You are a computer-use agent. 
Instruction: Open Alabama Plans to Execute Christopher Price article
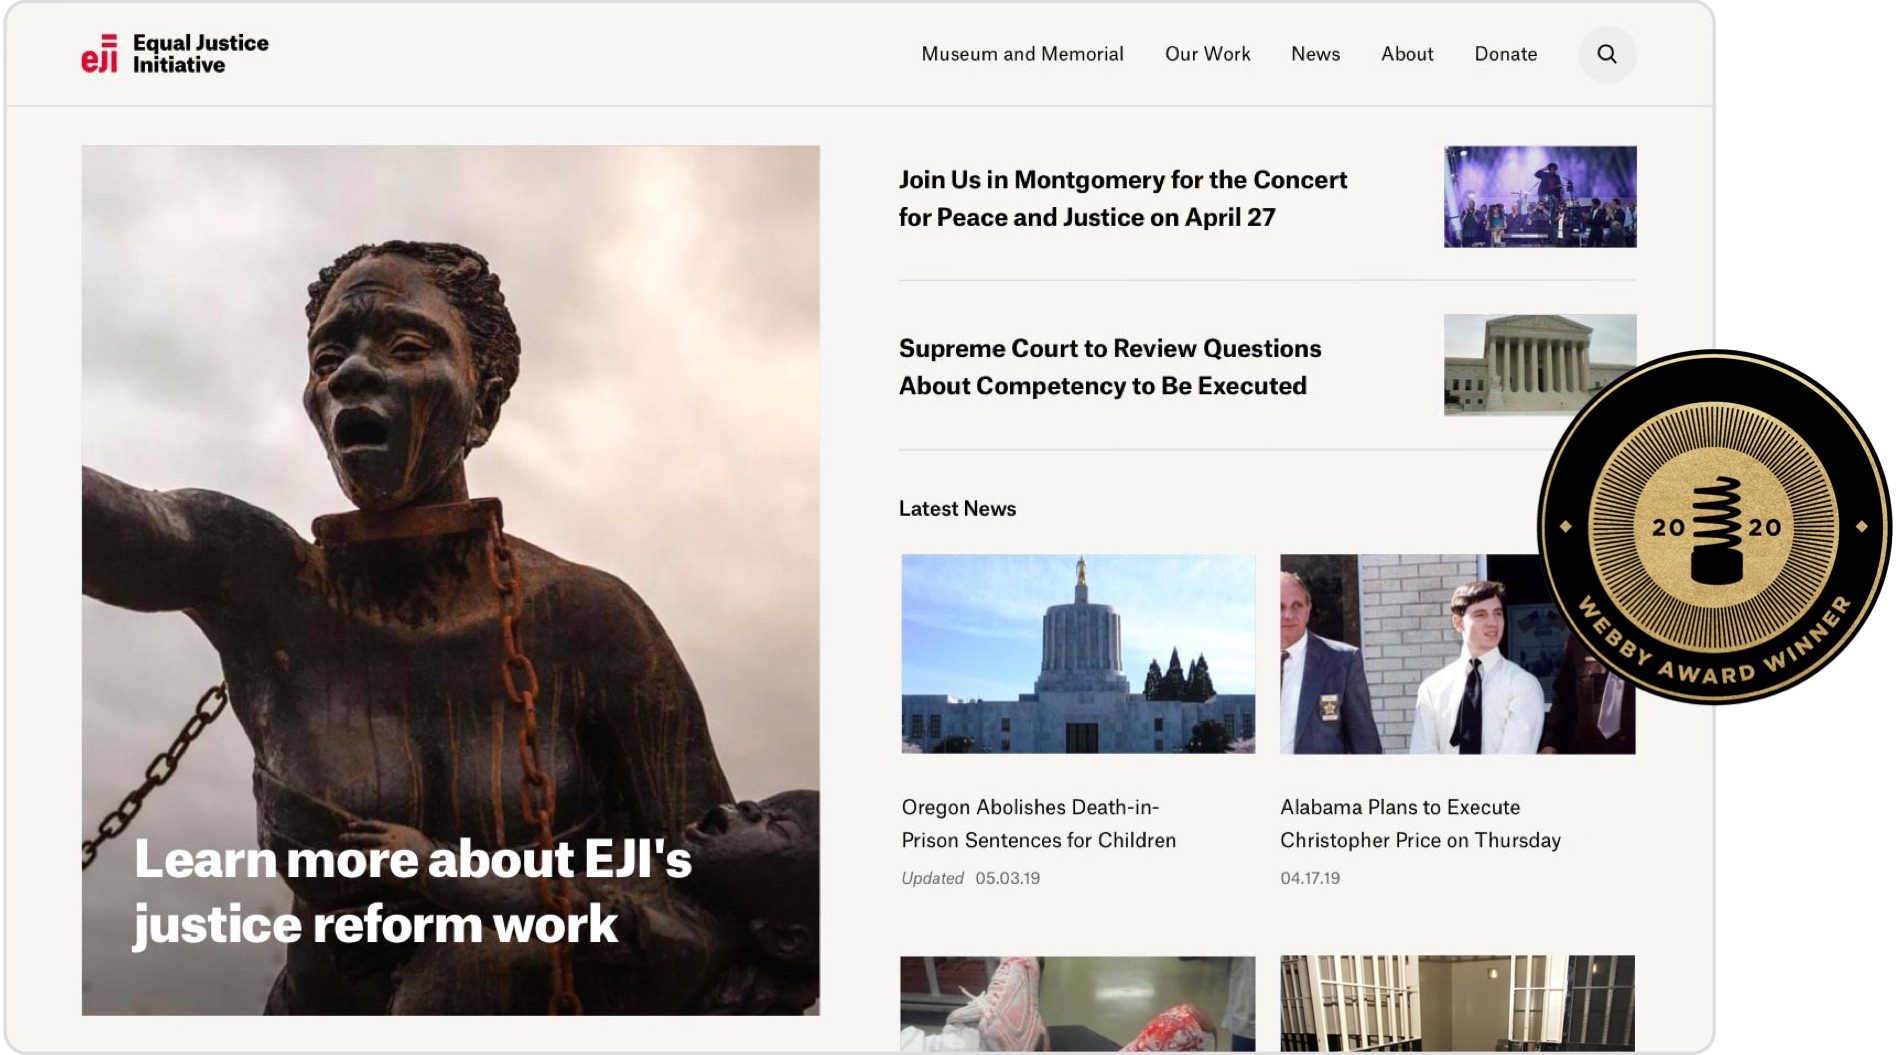point(1419,823)
